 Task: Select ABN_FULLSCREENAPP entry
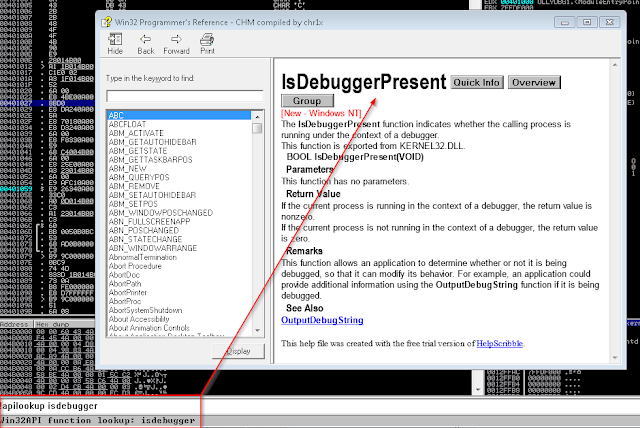149,222
